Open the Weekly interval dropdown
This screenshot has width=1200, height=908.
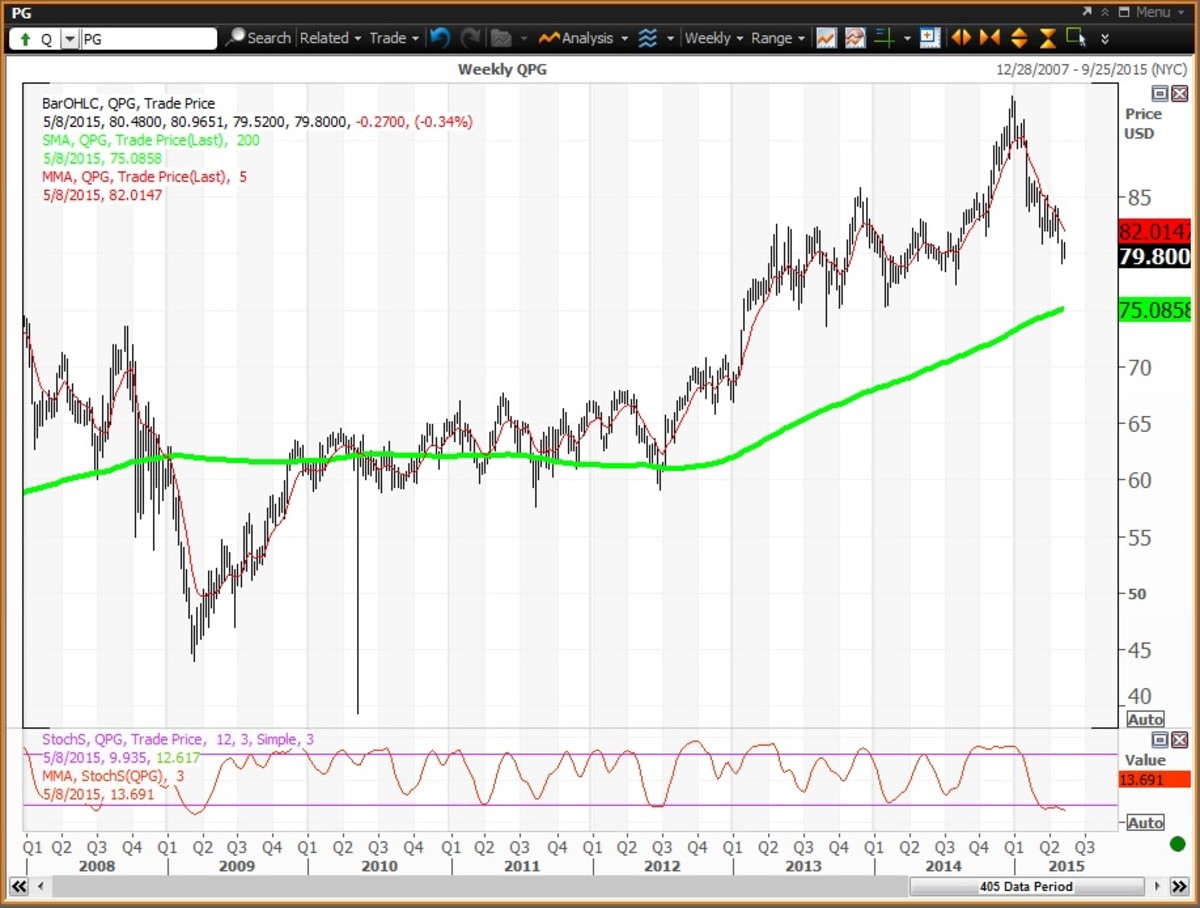(713, 38)
